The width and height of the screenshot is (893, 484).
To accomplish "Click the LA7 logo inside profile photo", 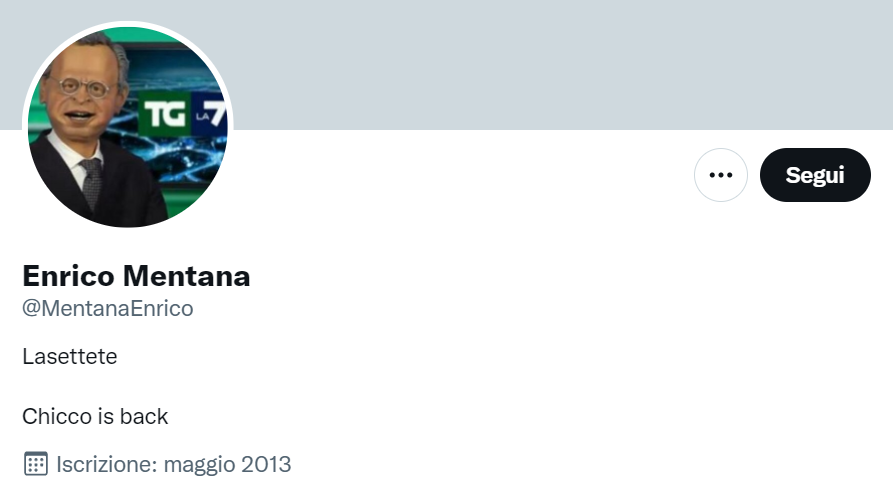I will (210, 114).
